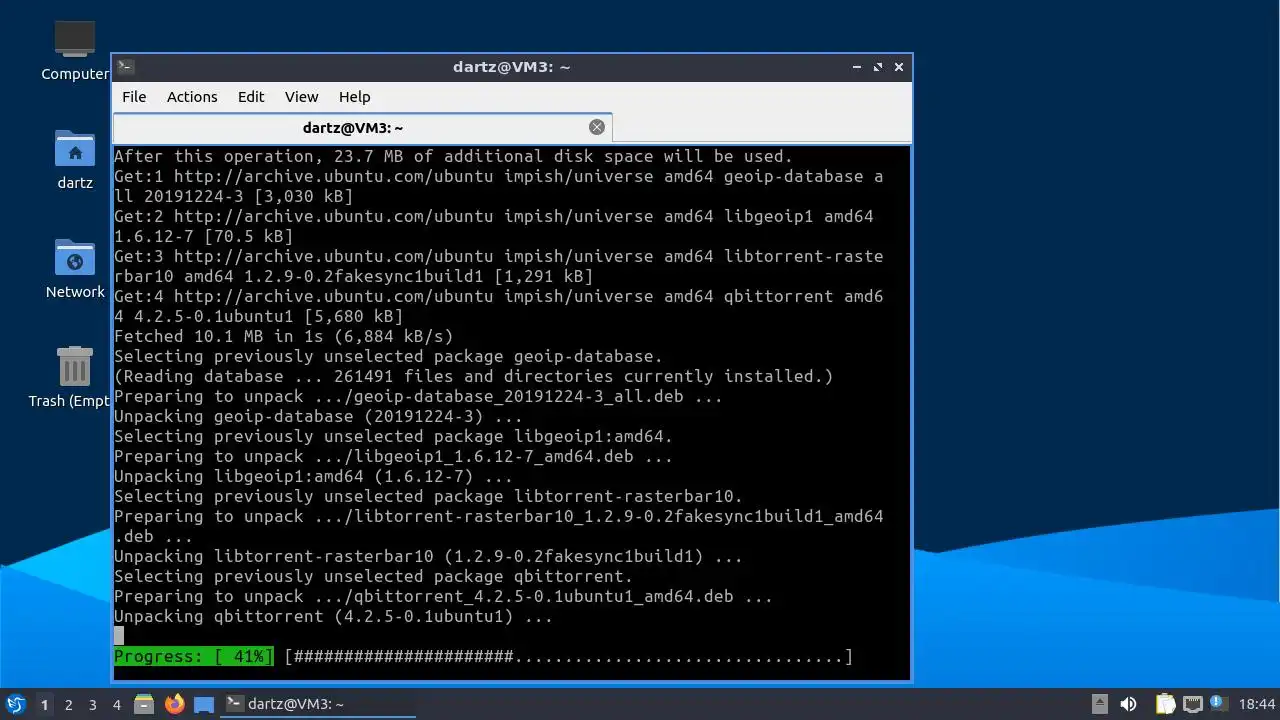
Task: Open the dartz home folder desktop icon
Action: pyautogui.click(x=75, y=159)
